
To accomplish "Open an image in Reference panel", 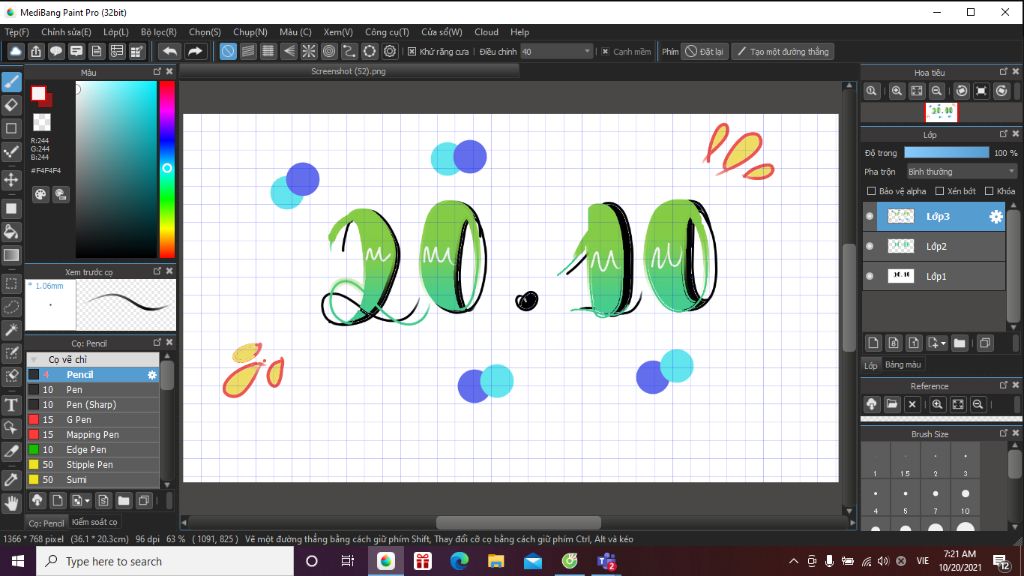I will 892,404.
